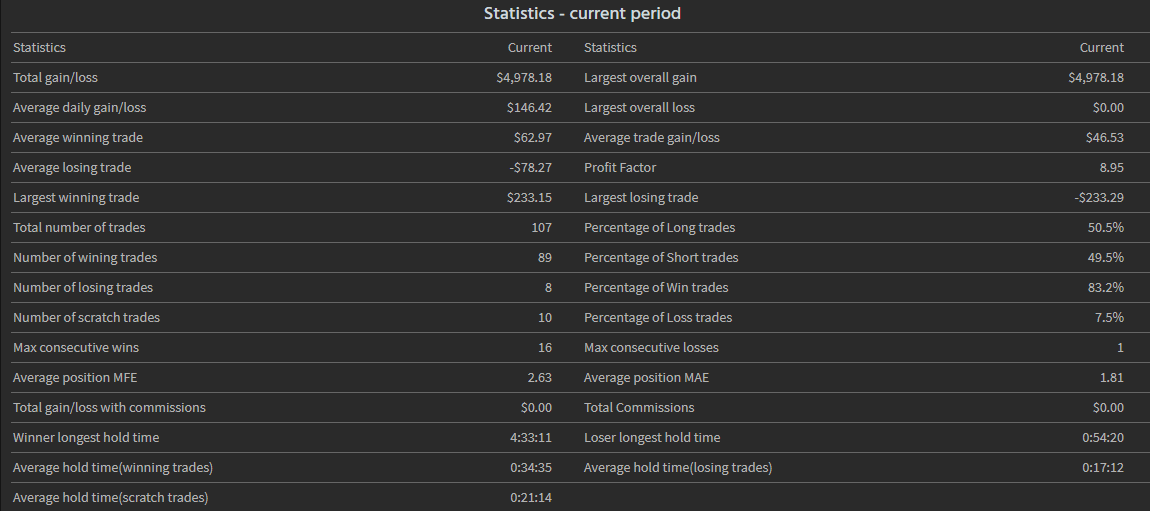
Task: Select the Loser longest hold time label
Action: (x=652, y=438)
